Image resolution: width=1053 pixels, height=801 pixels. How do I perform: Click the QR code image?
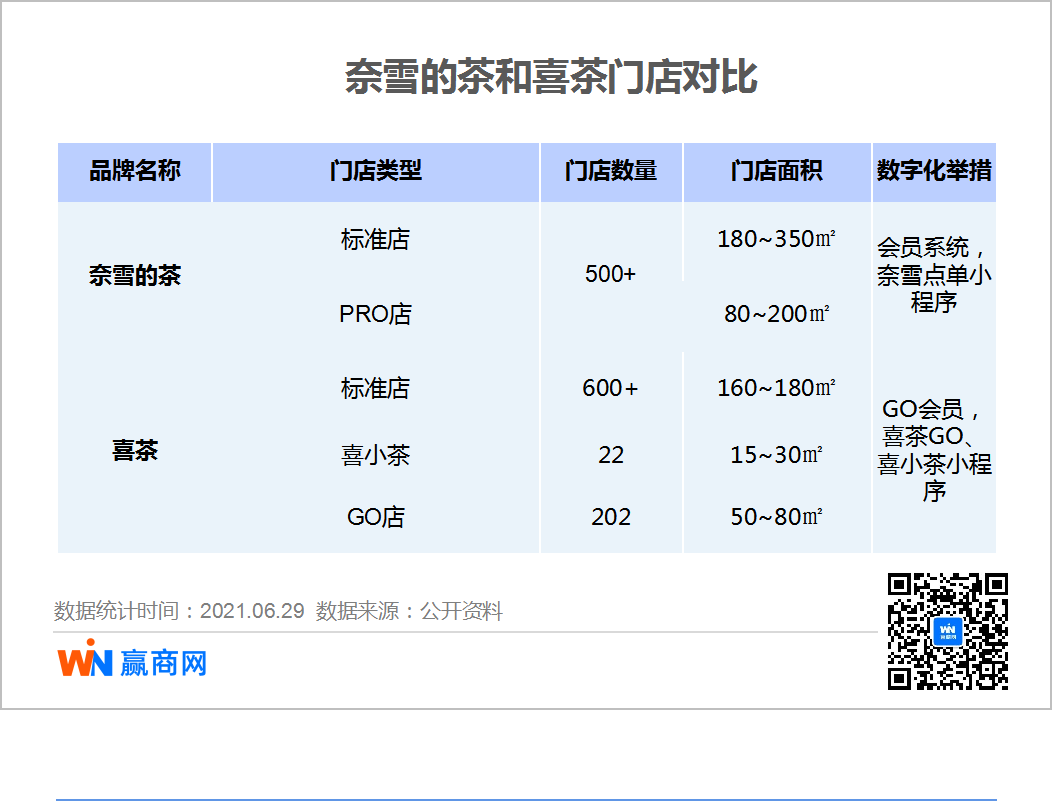click(x=948, y=631)
